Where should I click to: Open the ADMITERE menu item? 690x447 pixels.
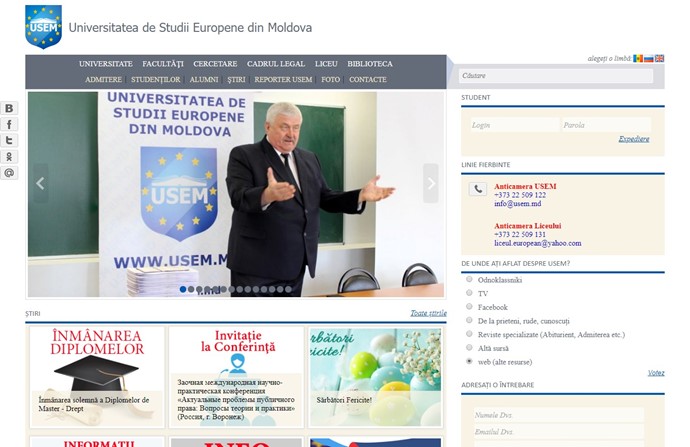[104, 79]
